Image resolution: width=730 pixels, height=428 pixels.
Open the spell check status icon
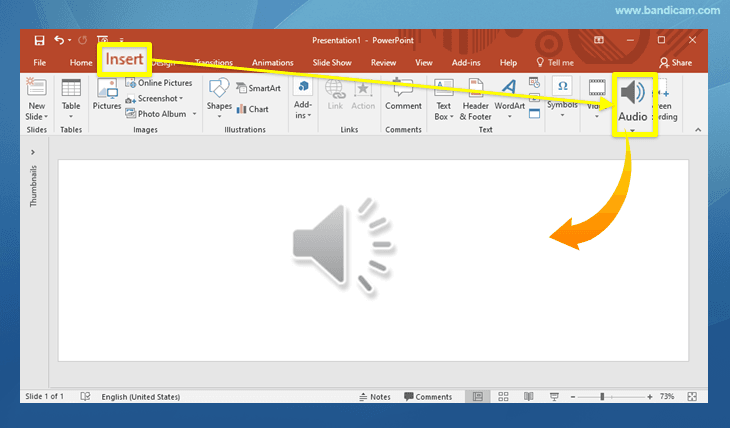85,396
